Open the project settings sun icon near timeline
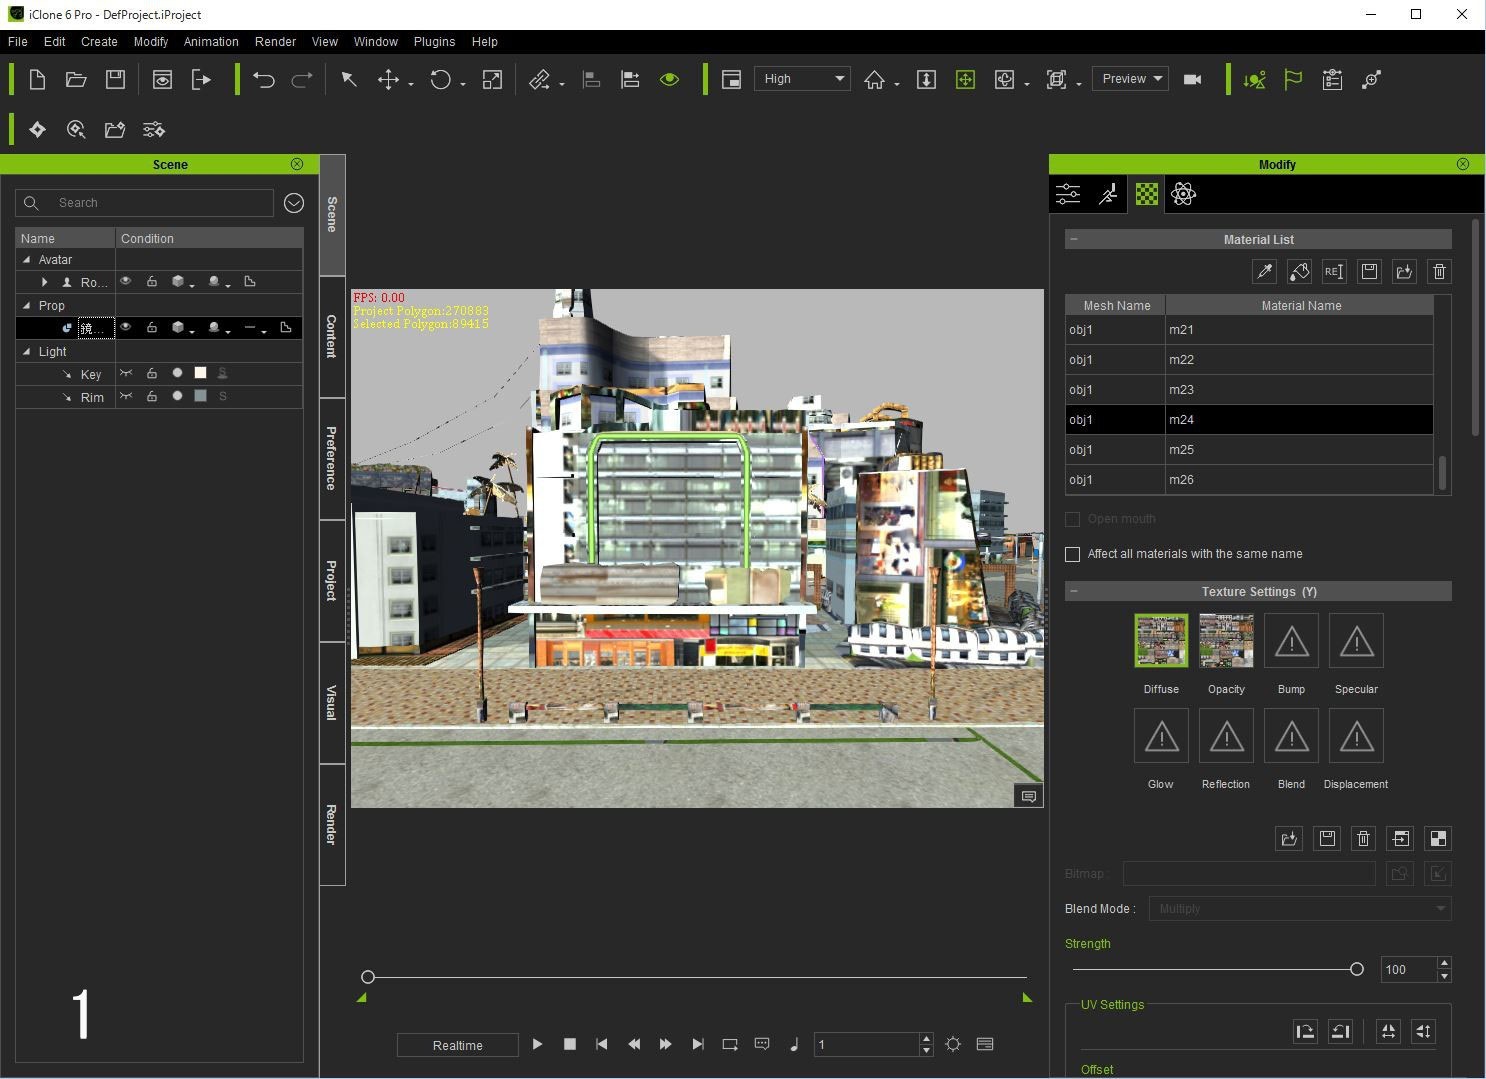 point(953,1045)
